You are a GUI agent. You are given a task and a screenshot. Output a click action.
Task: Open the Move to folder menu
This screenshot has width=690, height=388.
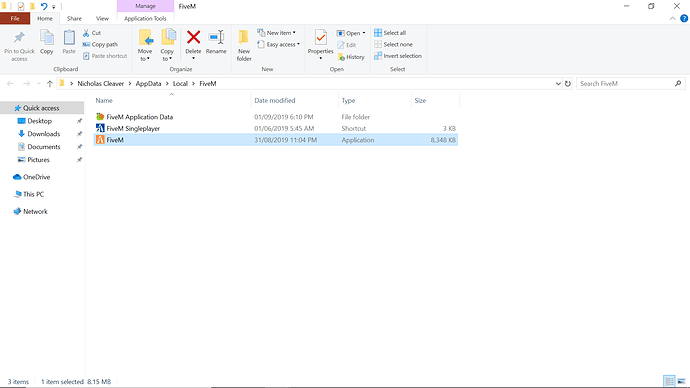tap(145, 45)
